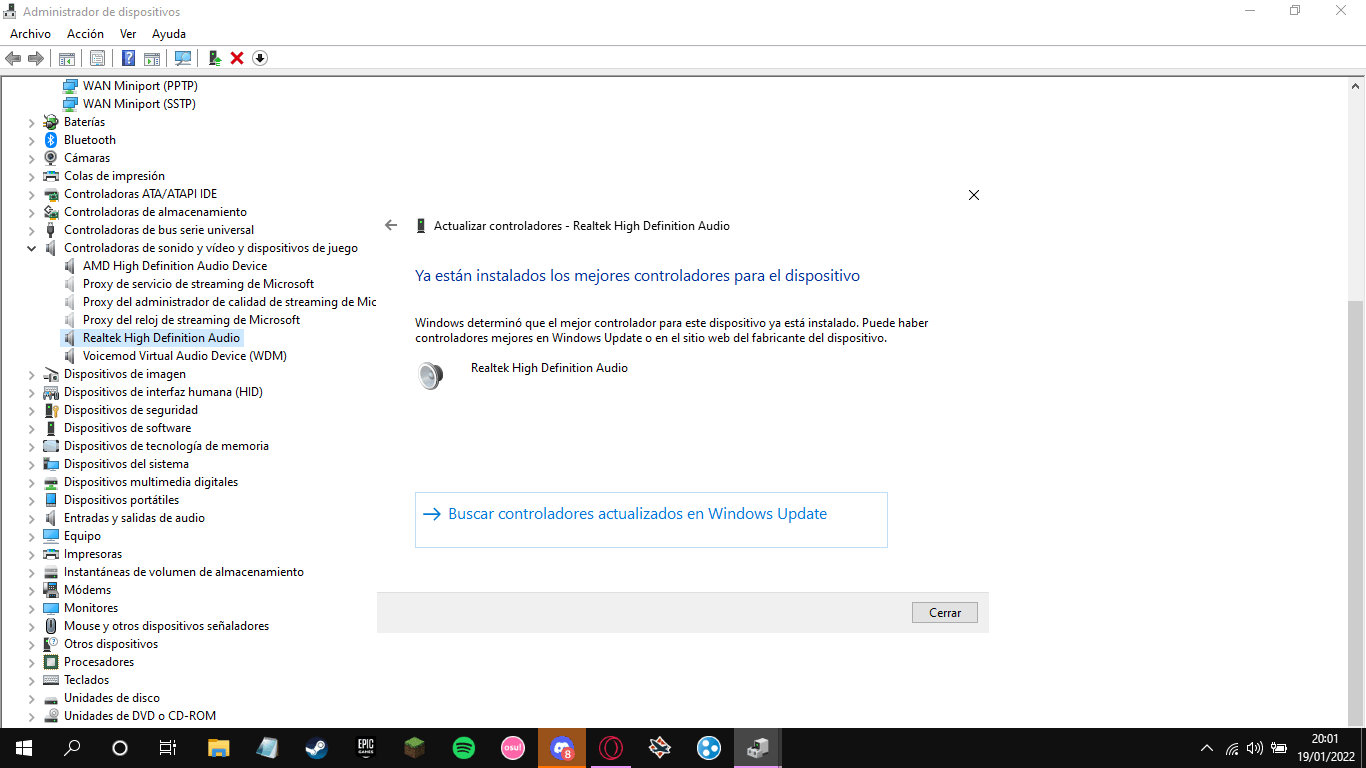Open Epic Games Launcher from the taskbar
1366x768 pixels.
coord(365,748)
